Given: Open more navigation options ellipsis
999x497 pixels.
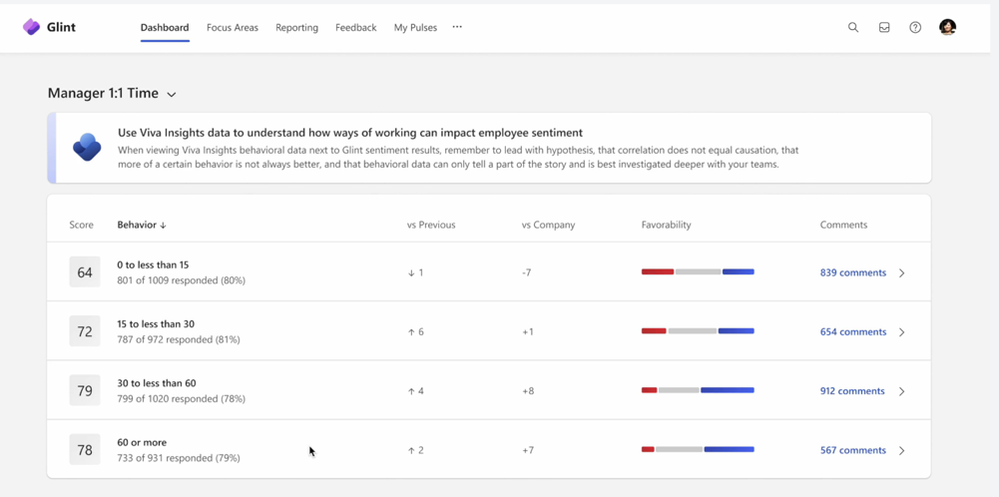Looking at the screenshot, I should coord(457,27).
